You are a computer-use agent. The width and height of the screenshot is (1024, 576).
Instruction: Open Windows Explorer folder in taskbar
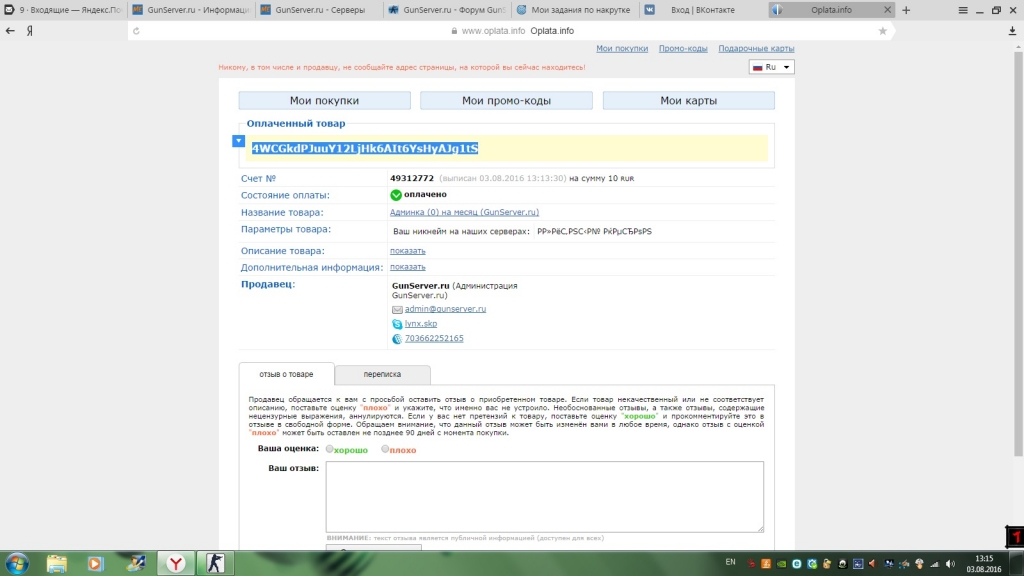57,563
